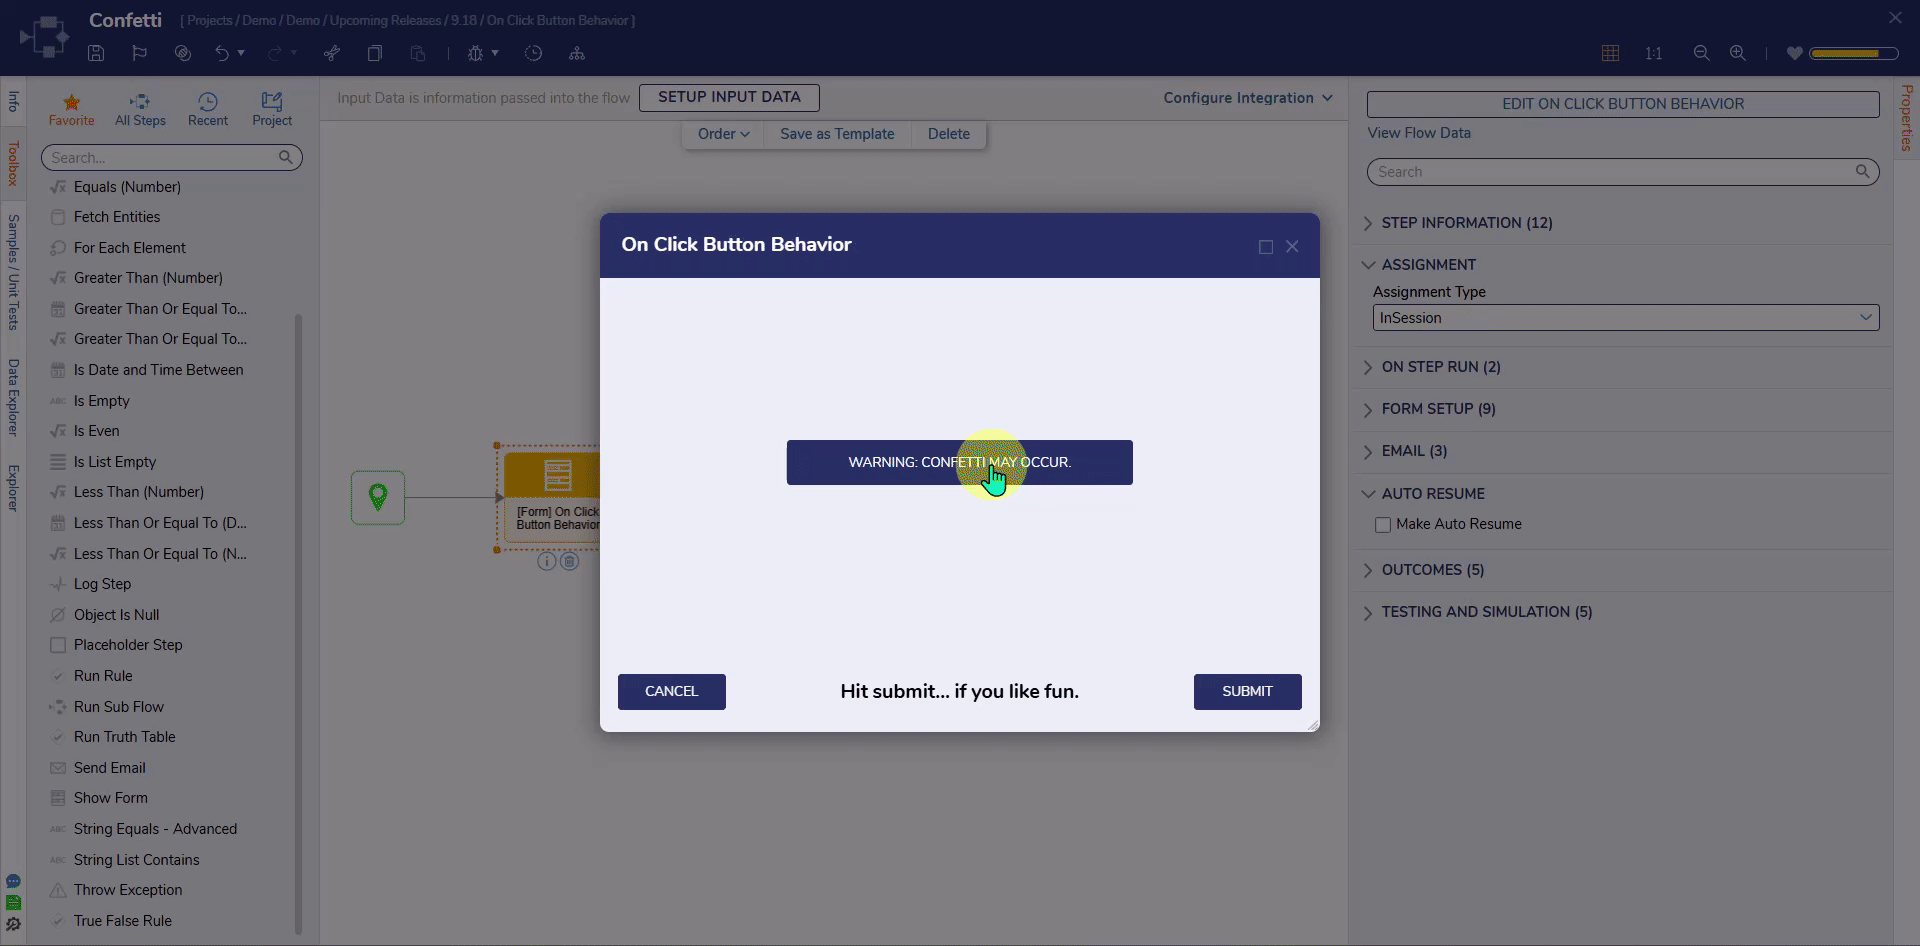The image size is (1920, 946).
Task: Switch to the Recent tab
Action: pos(208,110)
